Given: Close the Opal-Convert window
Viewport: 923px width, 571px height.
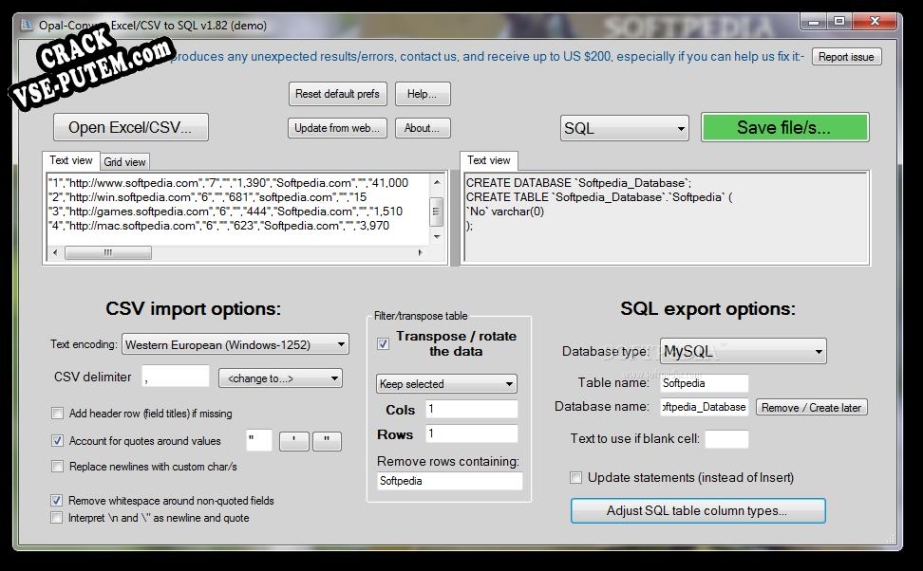Looking at the screenshot, I should click(875, 22).
